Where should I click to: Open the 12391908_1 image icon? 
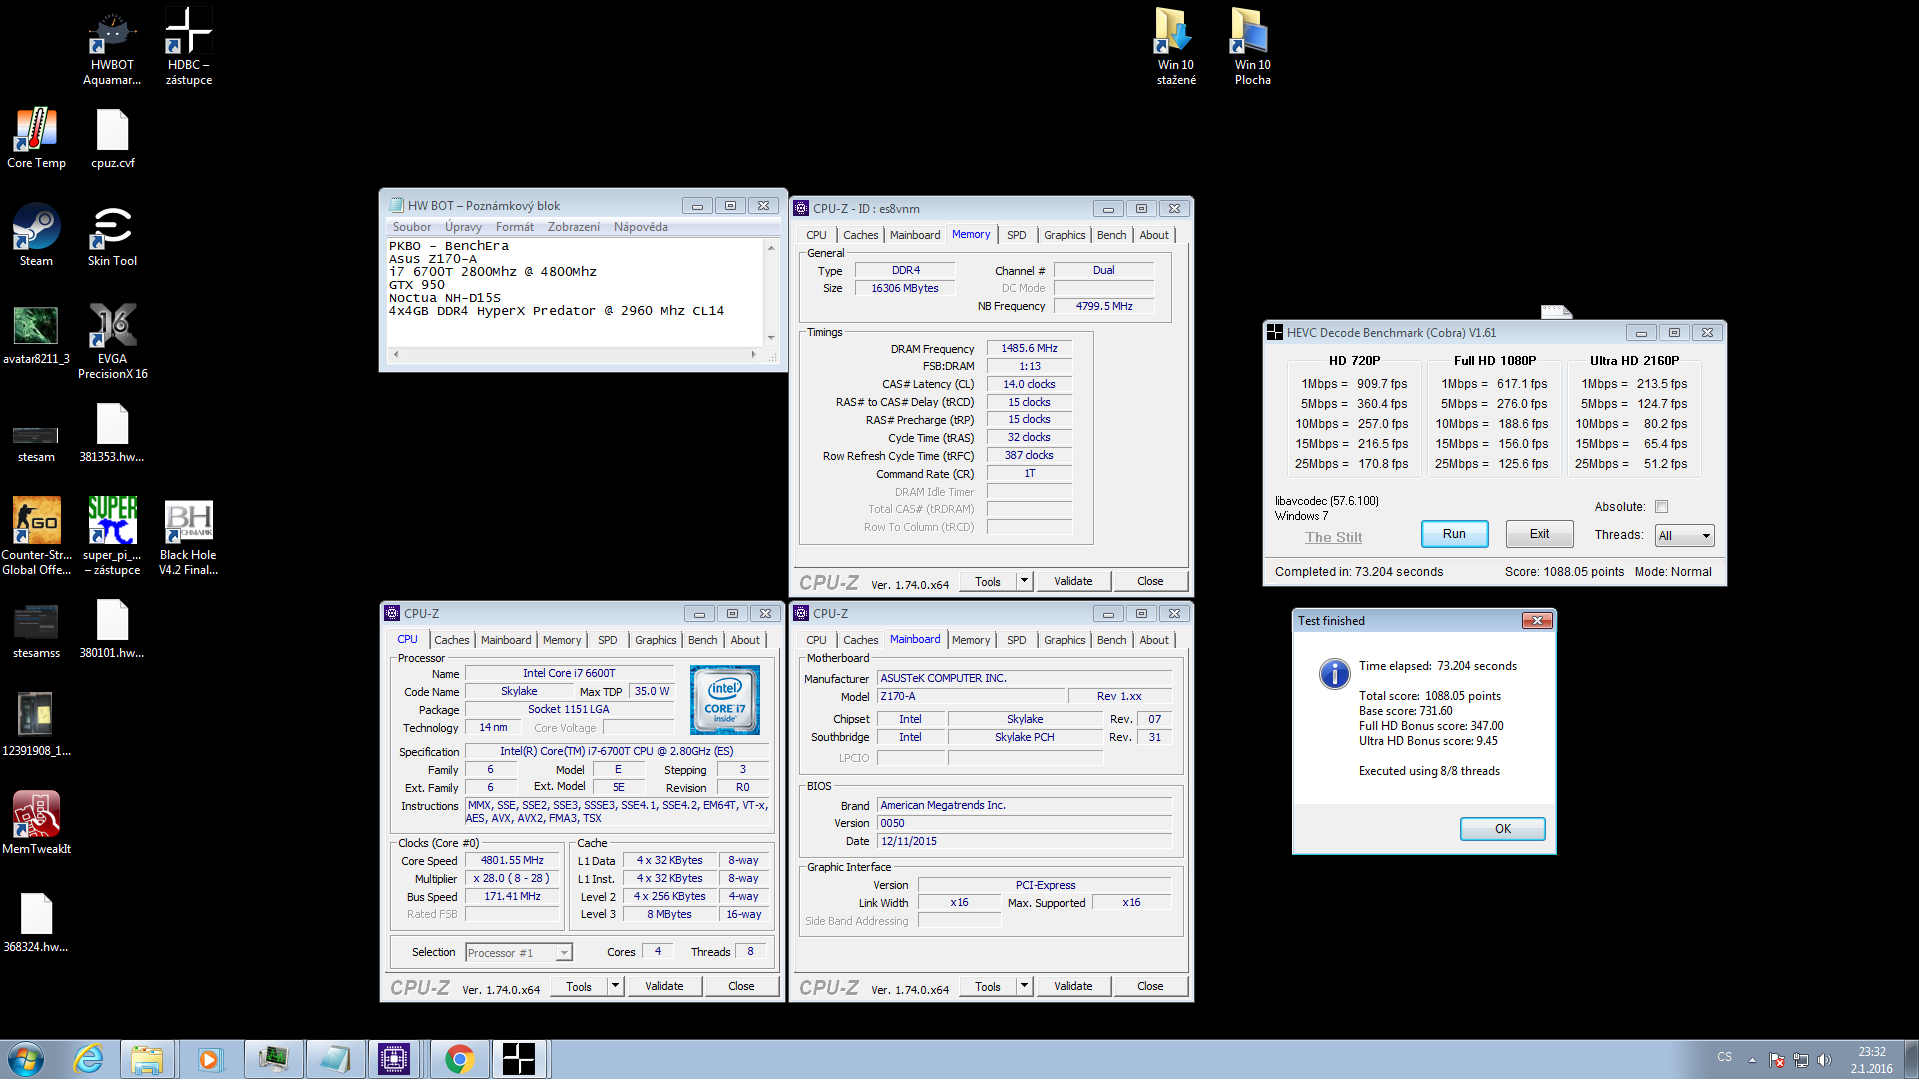click(x=36, y=724)
